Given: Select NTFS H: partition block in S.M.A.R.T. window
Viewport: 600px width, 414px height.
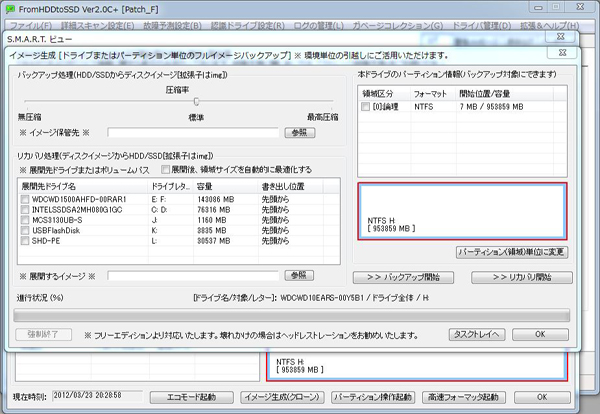Looking at the screenshot, I should pyautogui.click(x=417, y=366).
